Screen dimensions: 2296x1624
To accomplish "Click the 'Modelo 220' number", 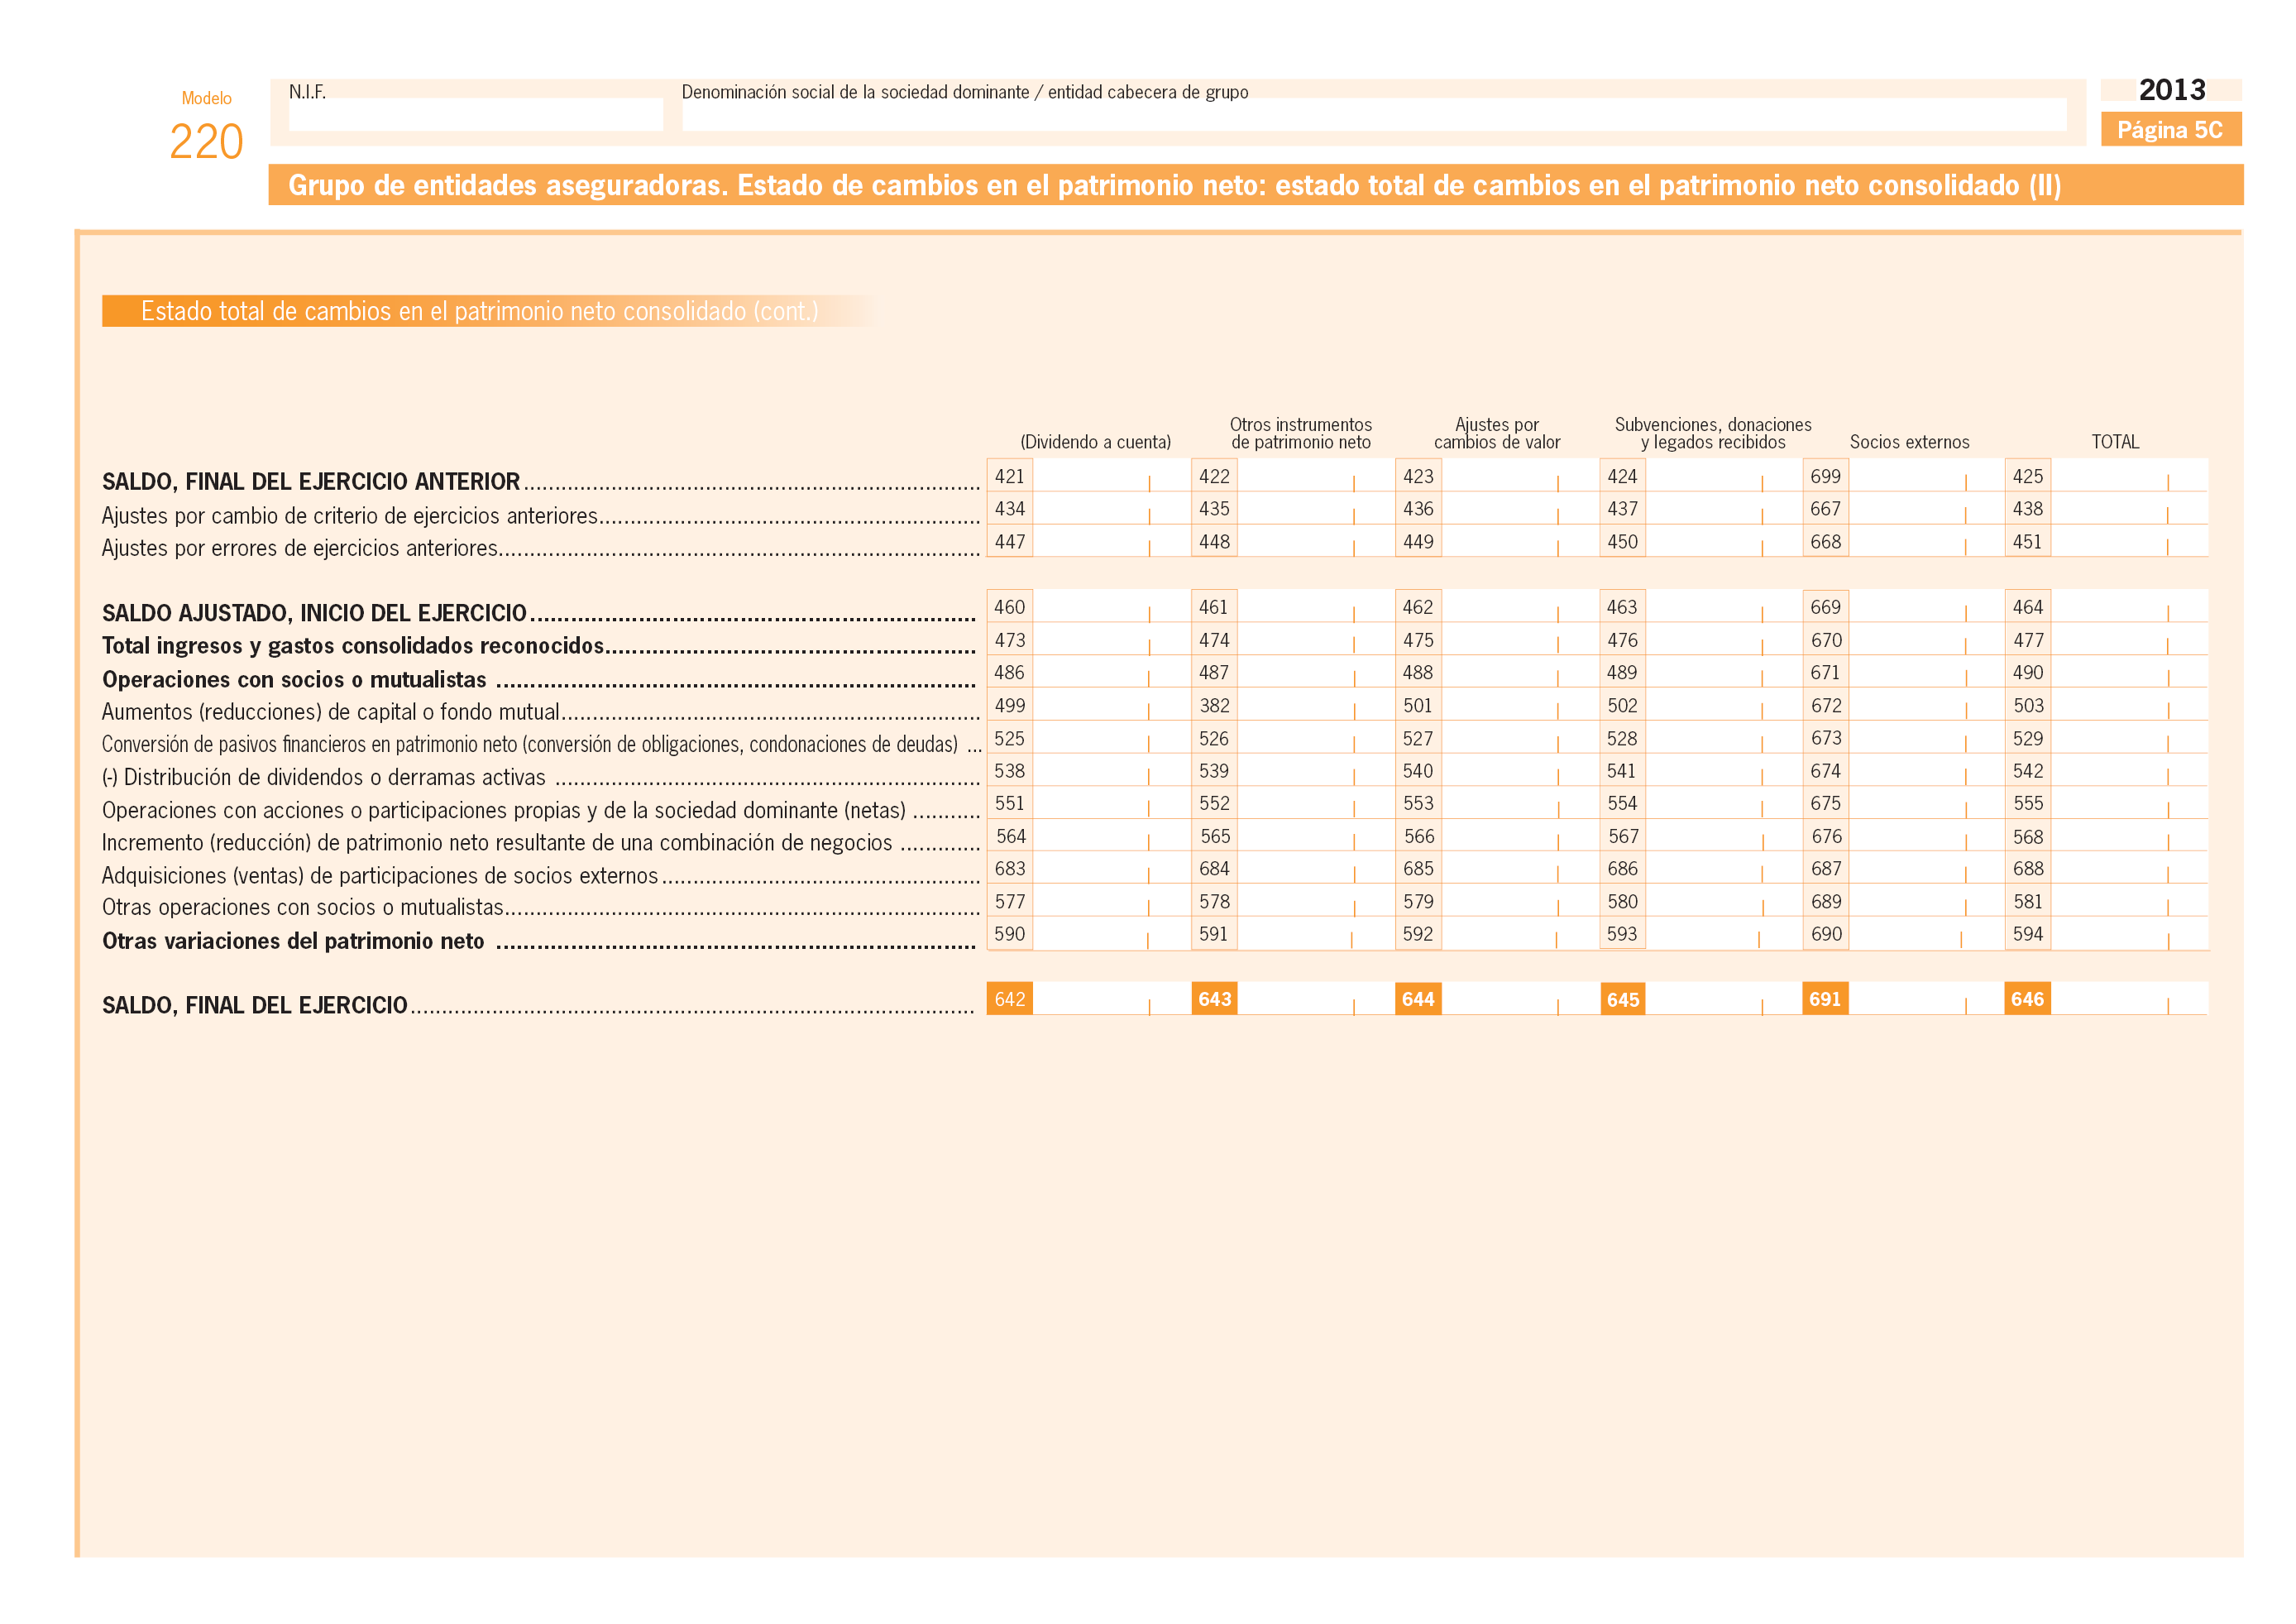I will (207, 141).
